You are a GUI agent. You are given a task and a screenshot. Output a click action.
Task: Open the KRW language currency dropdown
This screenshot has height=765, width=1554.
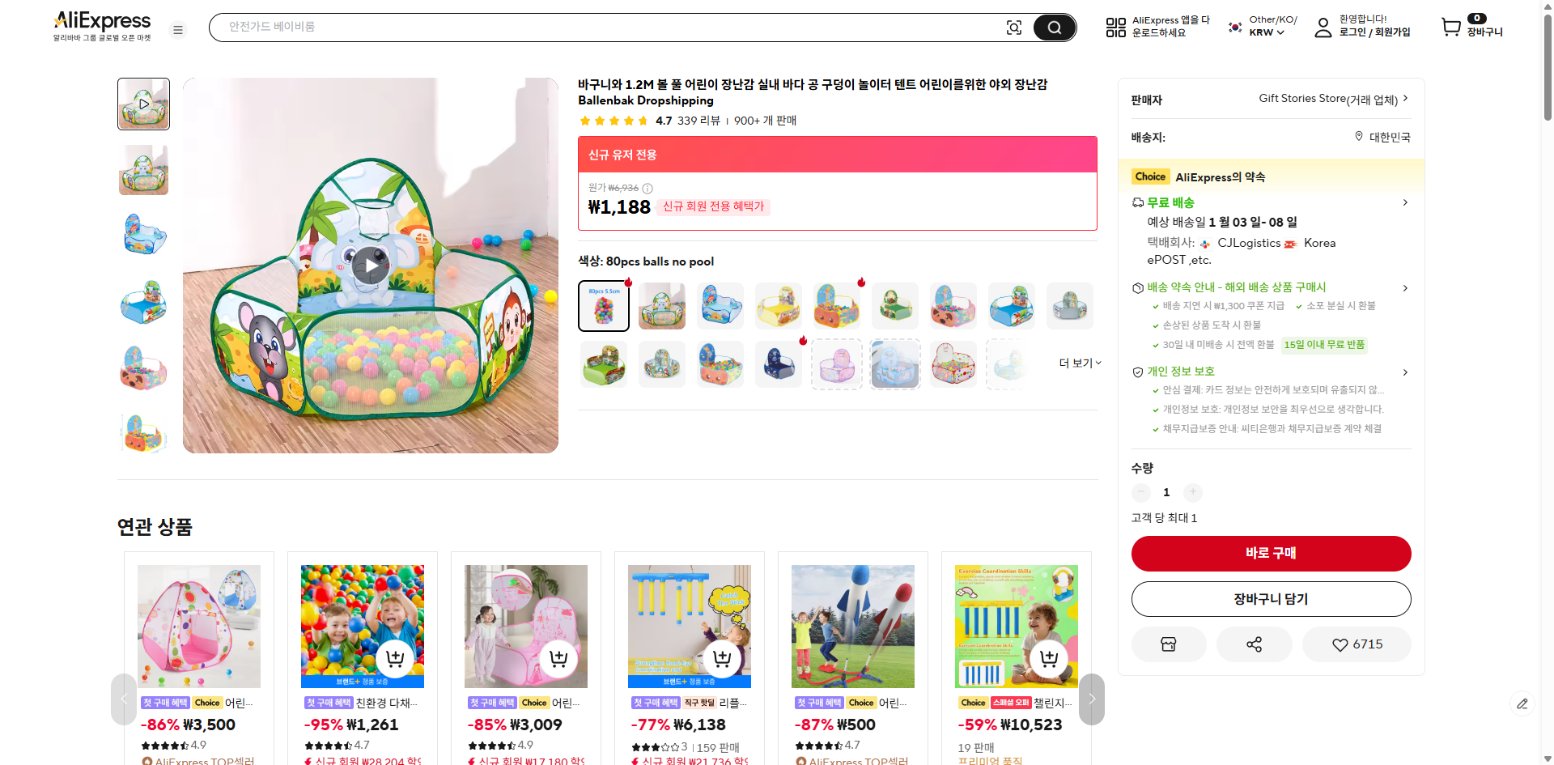1267,33
